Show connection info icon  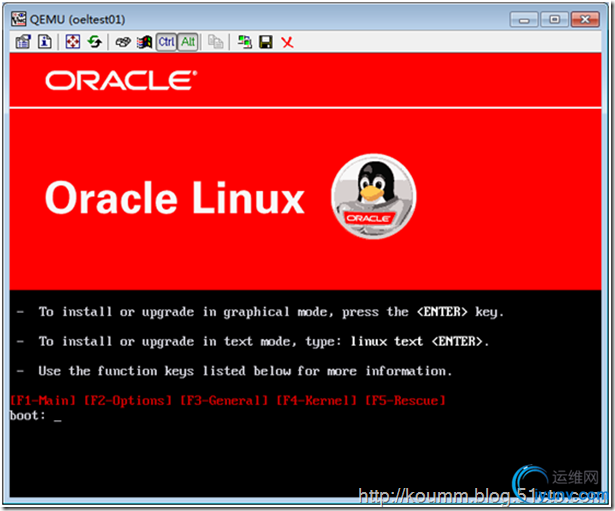pos(45,42)
